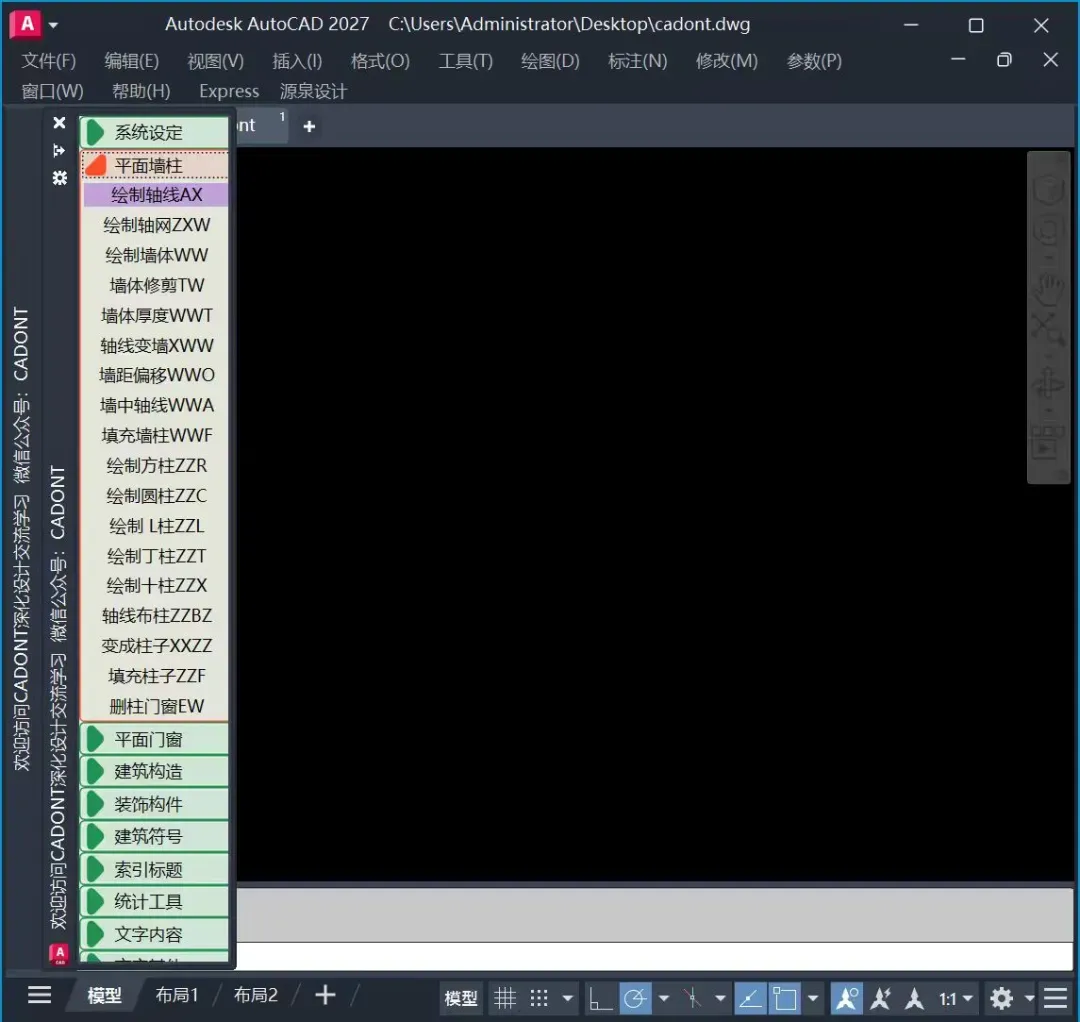The width and height of the screenshot is (1080, 1022).
Task: Run the 绘制轴线AX command
Action: 156,195
